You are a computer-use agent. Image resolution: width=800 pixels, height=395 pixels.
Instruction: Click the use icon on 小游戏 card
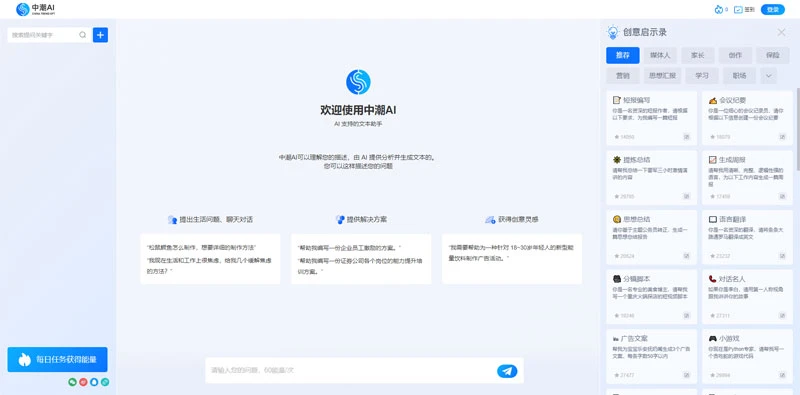(783, 375)
